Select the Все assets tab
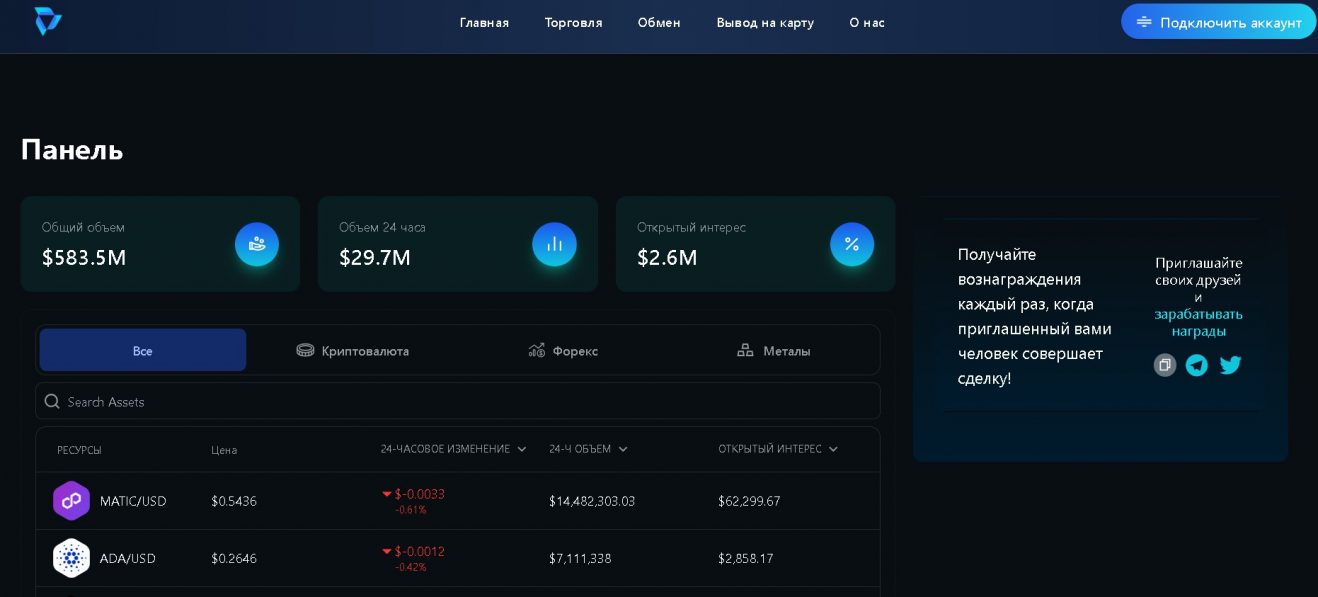Viewport: 1318px width, 597px height. click(143, 351)
